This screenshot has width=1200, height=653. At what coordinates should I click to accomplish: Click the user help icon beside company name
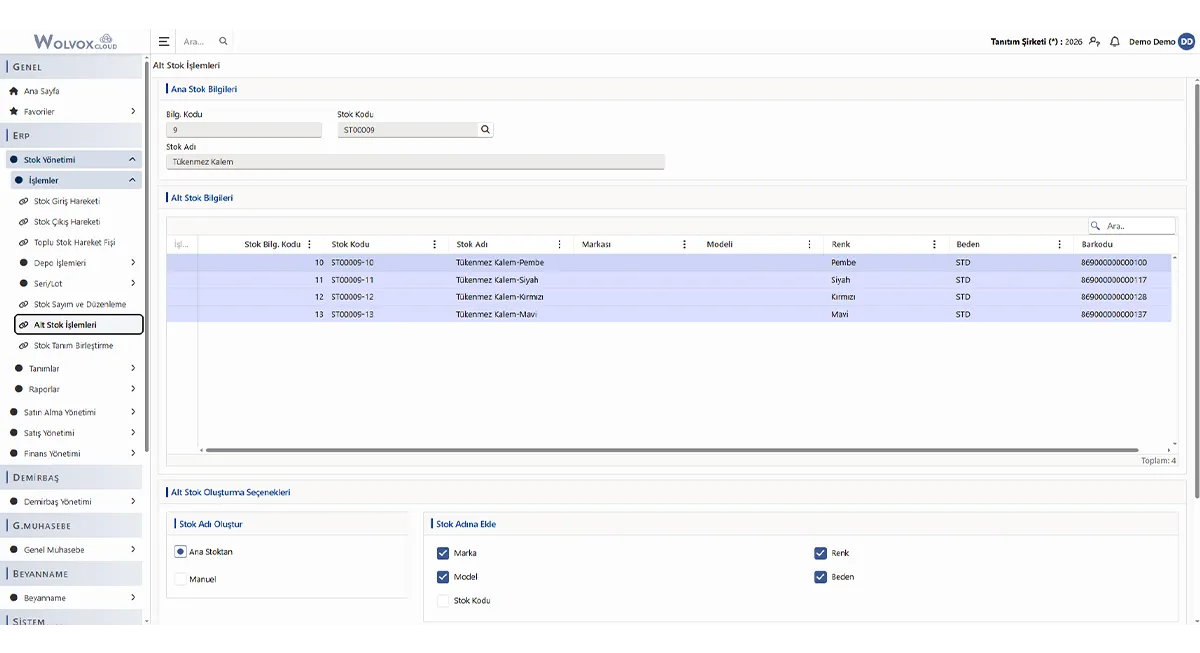pyautogui.click(x=1095, y=42)
